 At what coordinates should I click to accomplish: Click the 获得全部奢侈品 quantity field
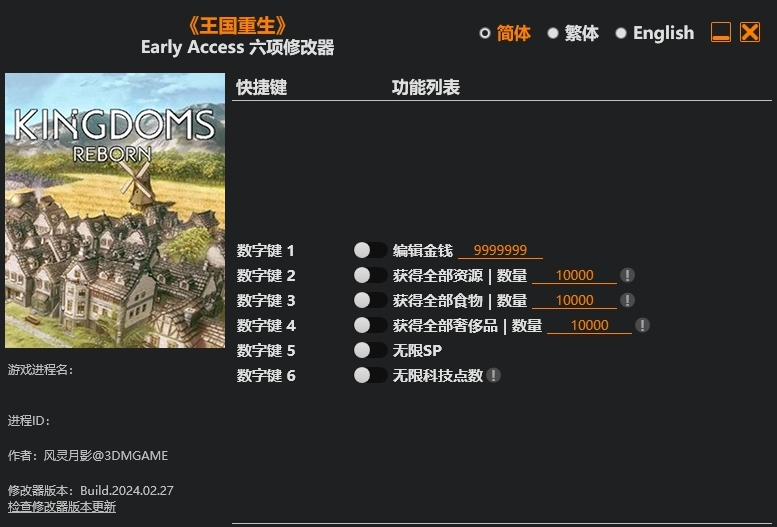tap(589, 325)
